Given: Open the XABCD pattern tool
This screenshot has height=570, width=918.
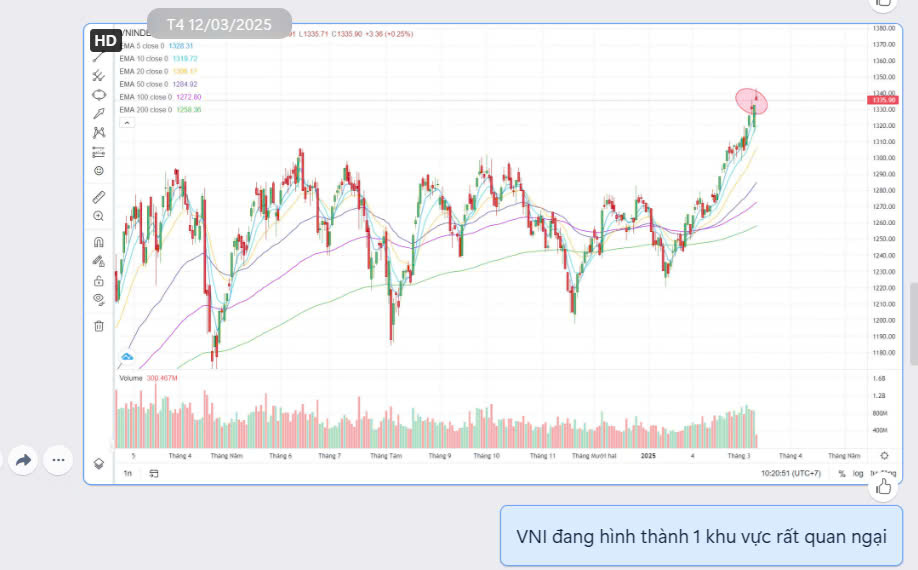Looking at the screenshot, I should [98, 132].
